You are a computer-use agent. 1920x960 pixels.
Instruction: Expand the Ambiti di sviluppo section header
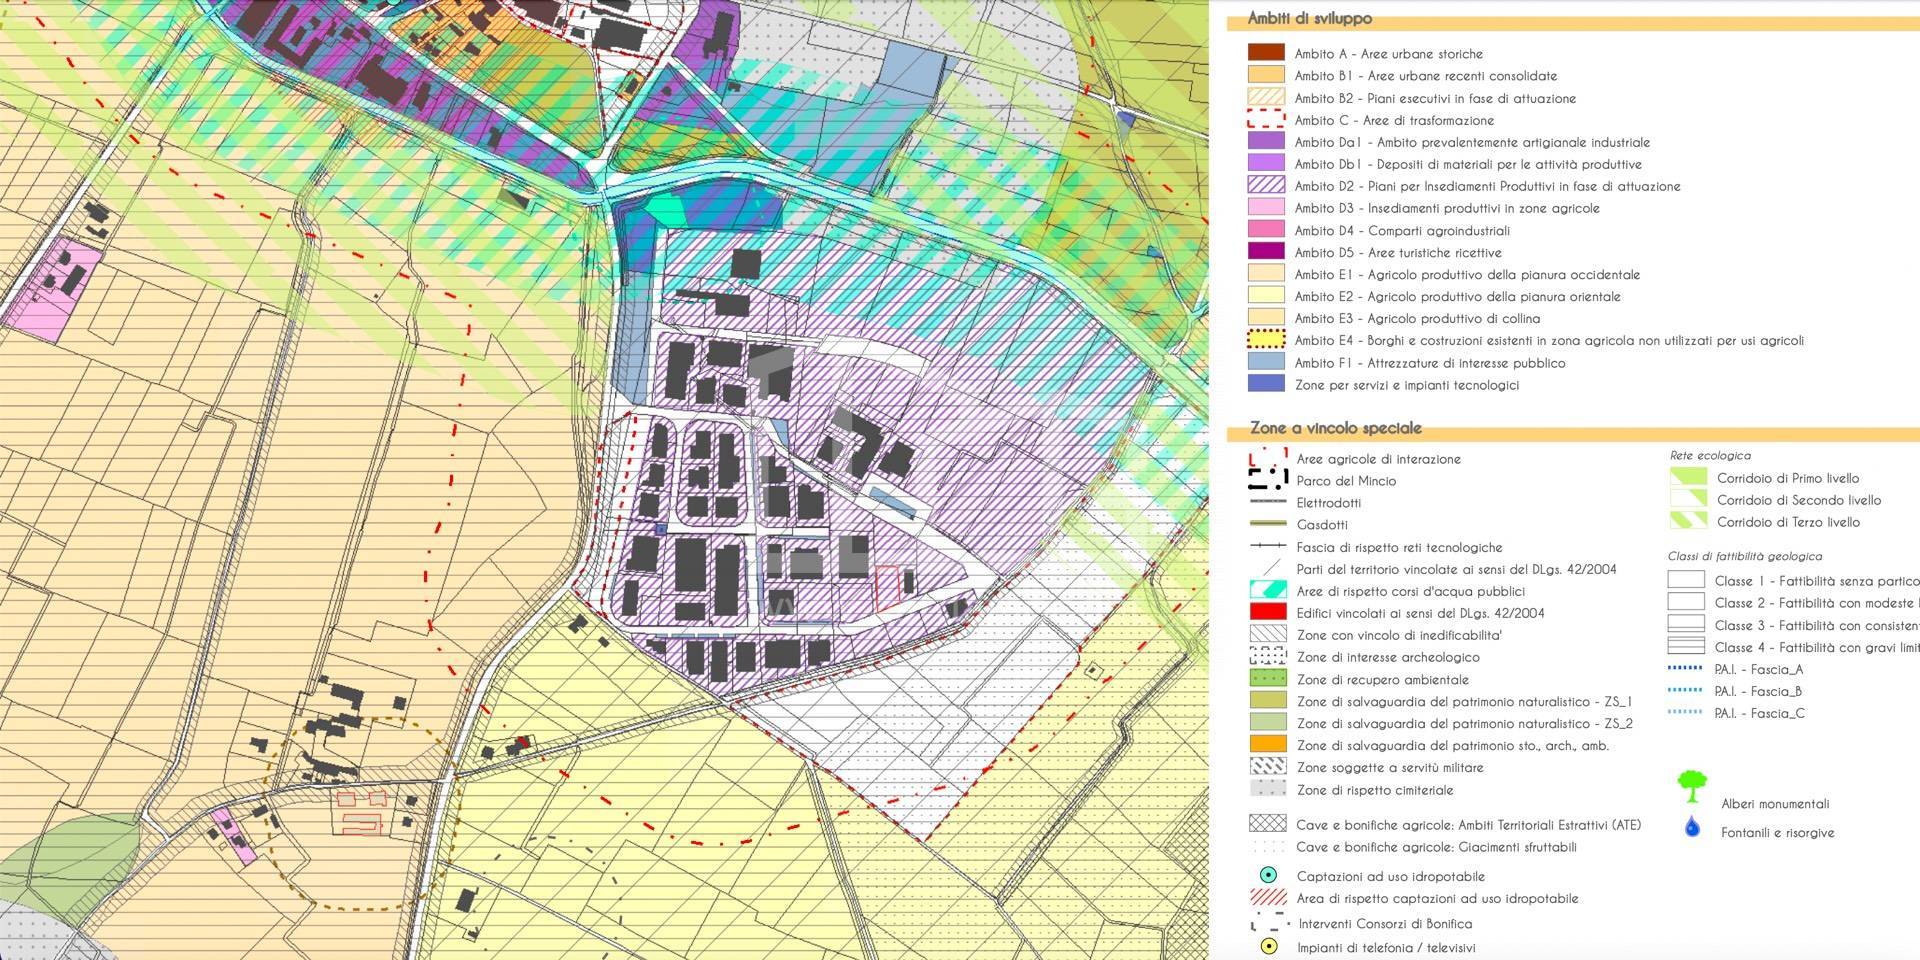pyautogui.click(x=1308, y=17)
